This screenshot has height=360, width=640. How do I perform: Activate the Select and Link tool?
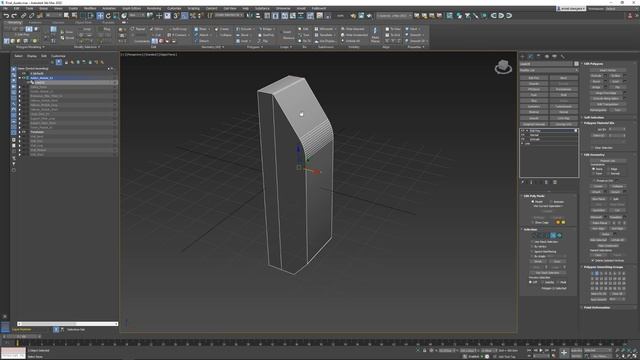(23, 16)
